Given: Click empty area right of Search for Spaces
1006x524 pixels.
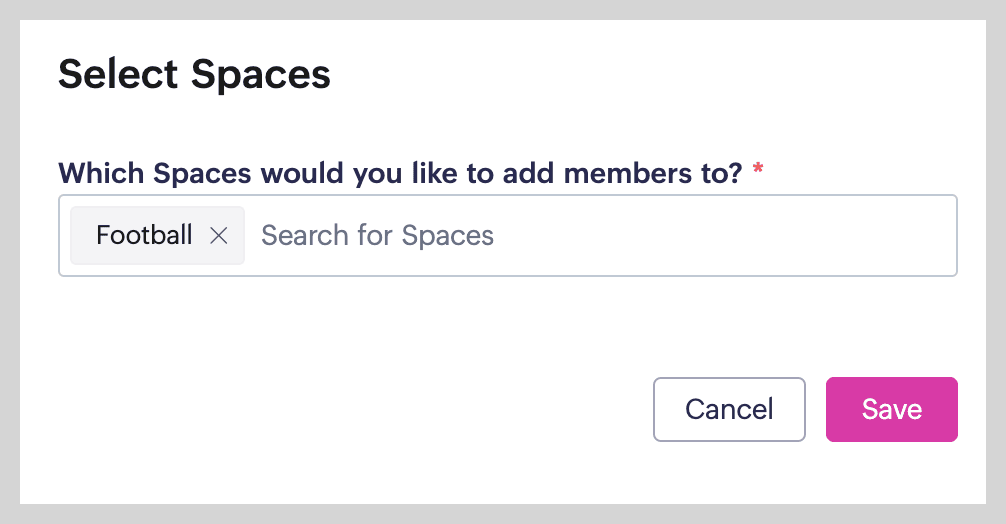Looking at the screenshot, I should coord(750,236).
